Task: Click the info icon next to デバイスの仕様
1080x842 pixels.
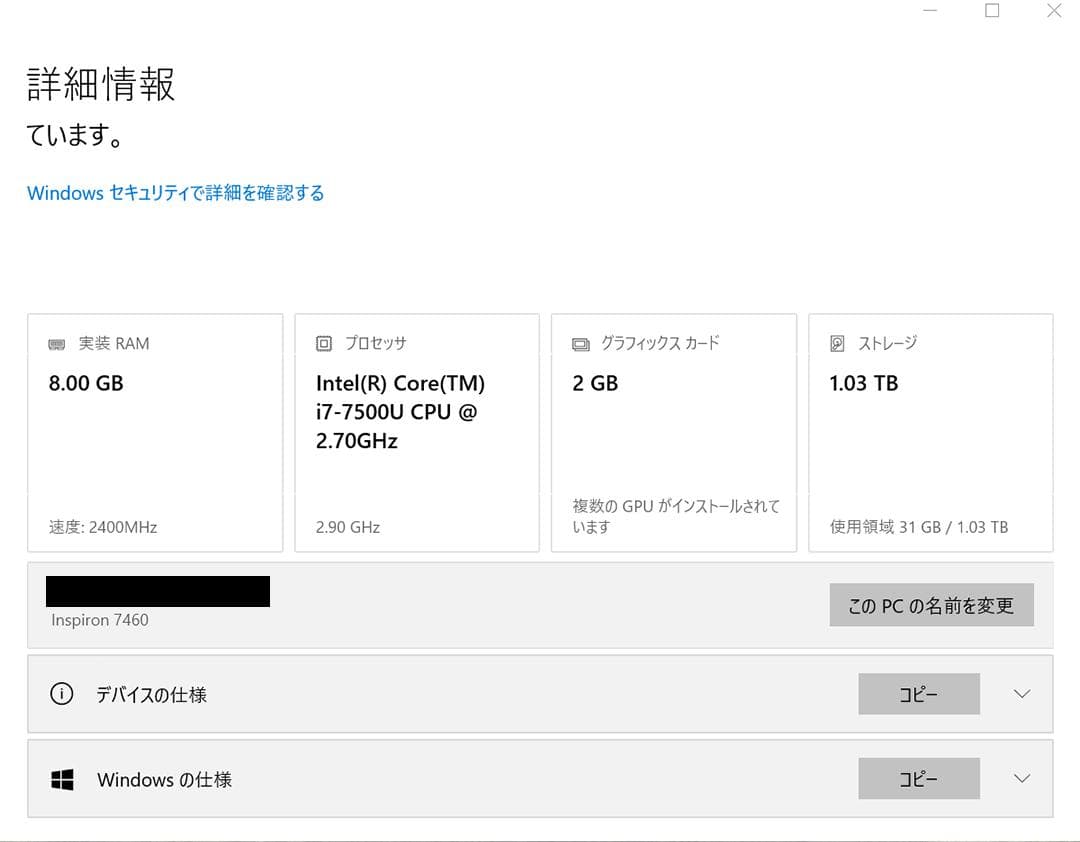Action: pos(63,694)
